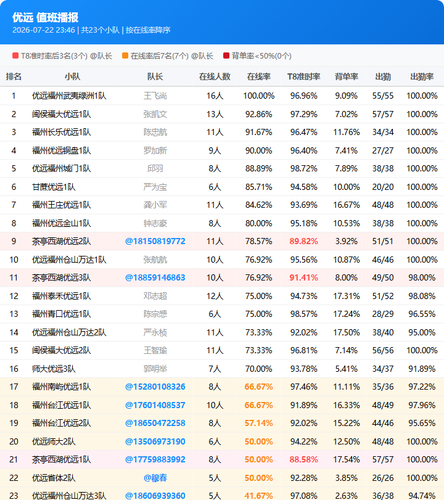Select team name 闽侯福大优远1队
The image size is (444, 500).
coord(61,114)
